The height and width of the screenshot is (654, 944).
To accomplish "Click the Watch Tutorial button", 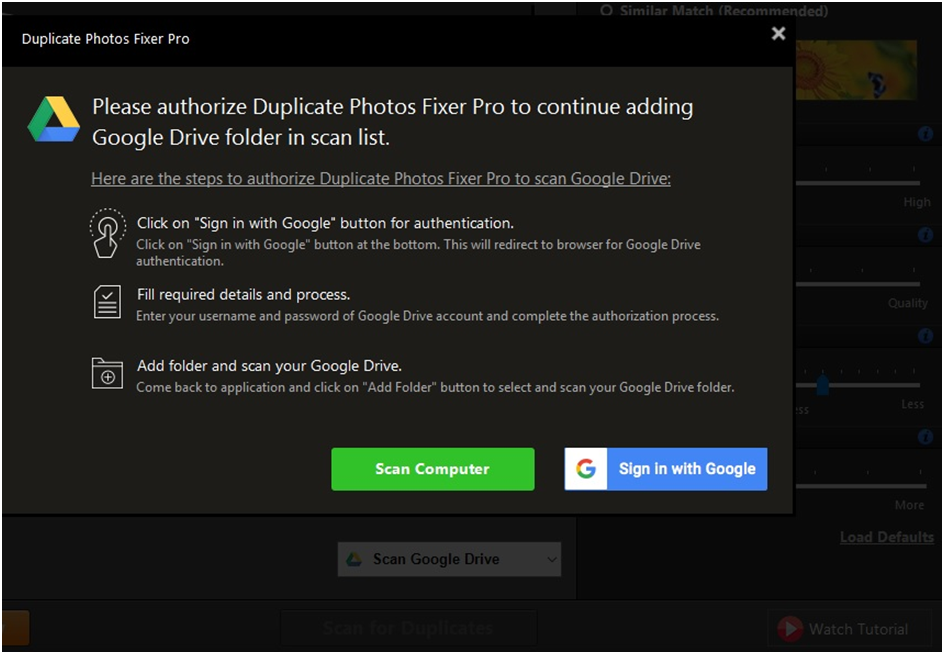I will tap(849, 629).
